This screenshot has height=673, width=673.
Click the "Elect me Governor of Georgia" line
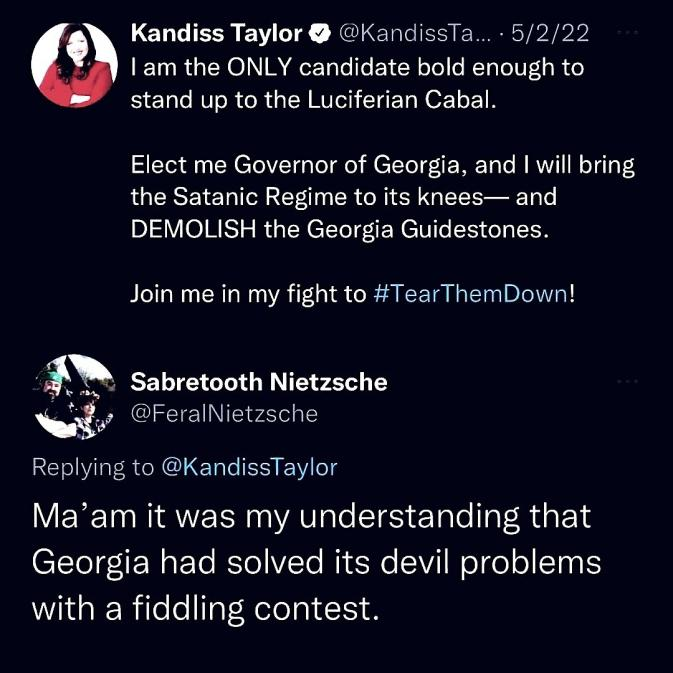point(382,165)
